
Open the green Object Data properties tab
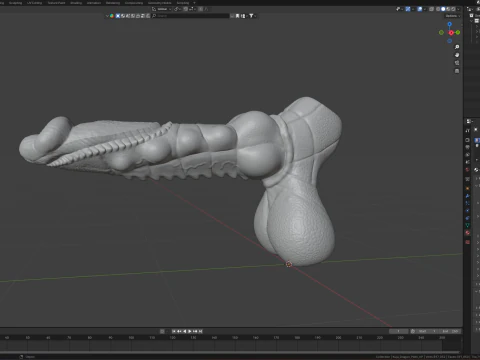(x=467, y=225)
